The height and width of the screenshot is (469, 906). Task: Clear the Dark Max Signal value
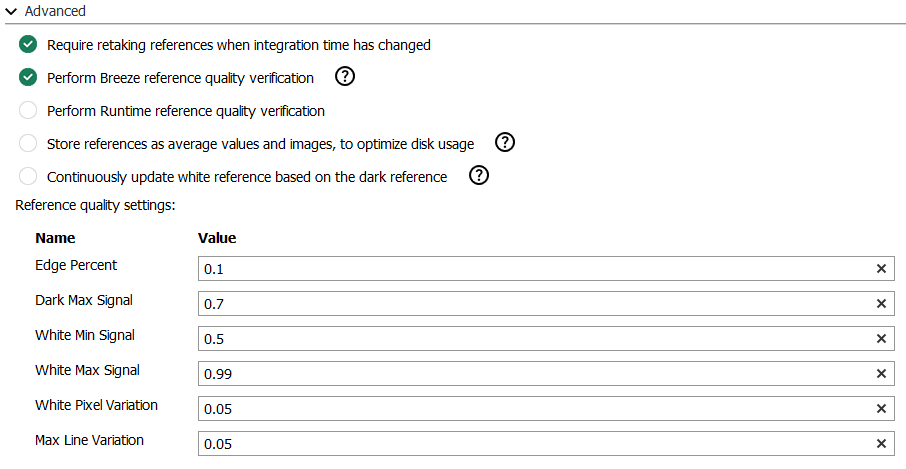pyautogui.click(x=881, y=304)
